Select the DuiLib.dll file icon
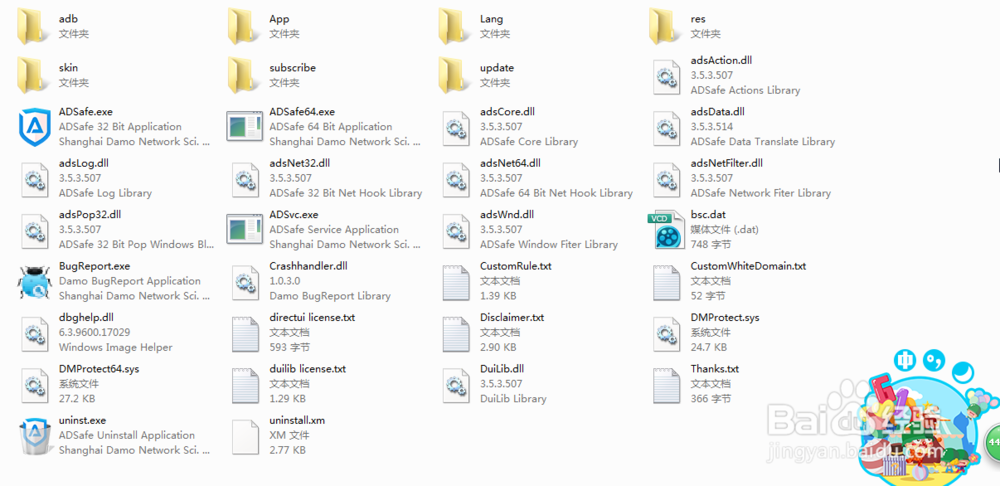The height and width of the screenshot is (486, 1000). 456,385
